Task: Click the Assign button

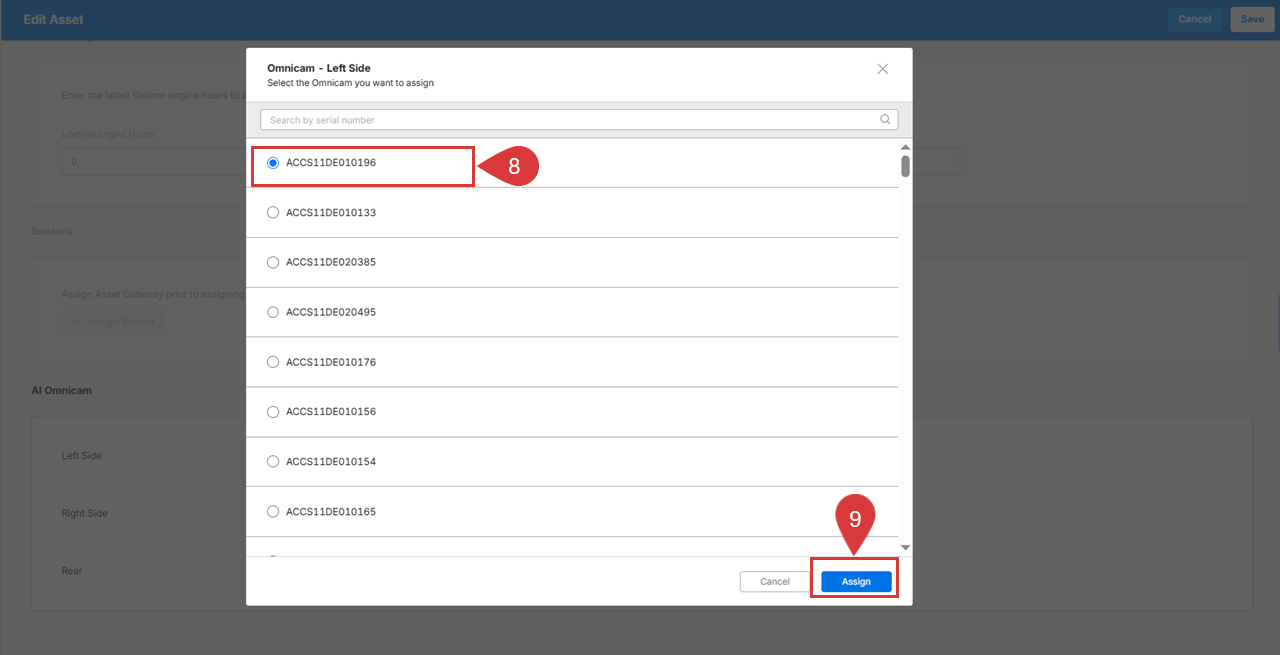Action: coord(856,581)
